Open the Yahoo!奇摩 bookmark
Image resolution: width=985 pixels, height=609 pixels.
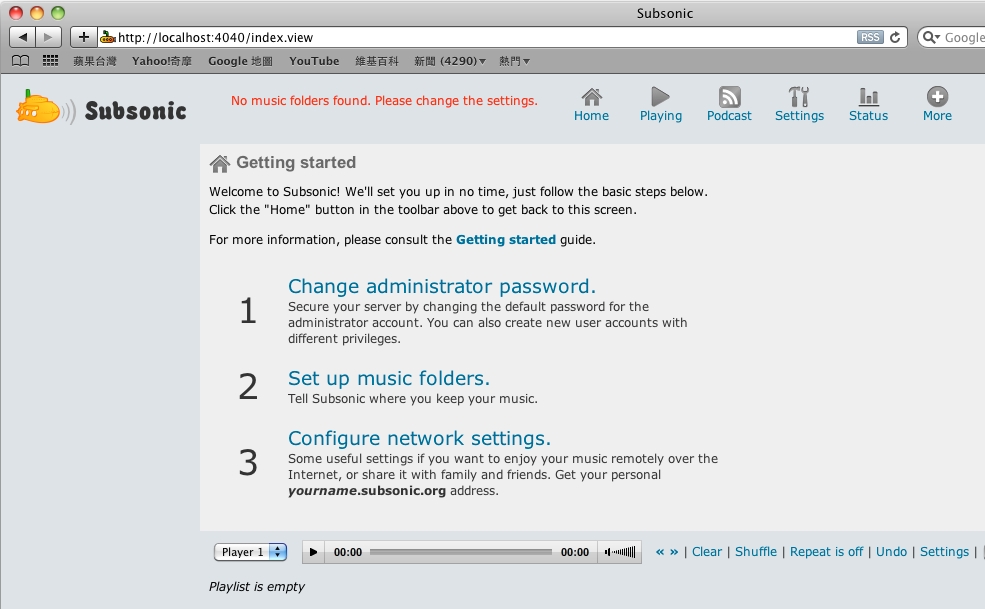pyautogui.click(x=161, y=61)
